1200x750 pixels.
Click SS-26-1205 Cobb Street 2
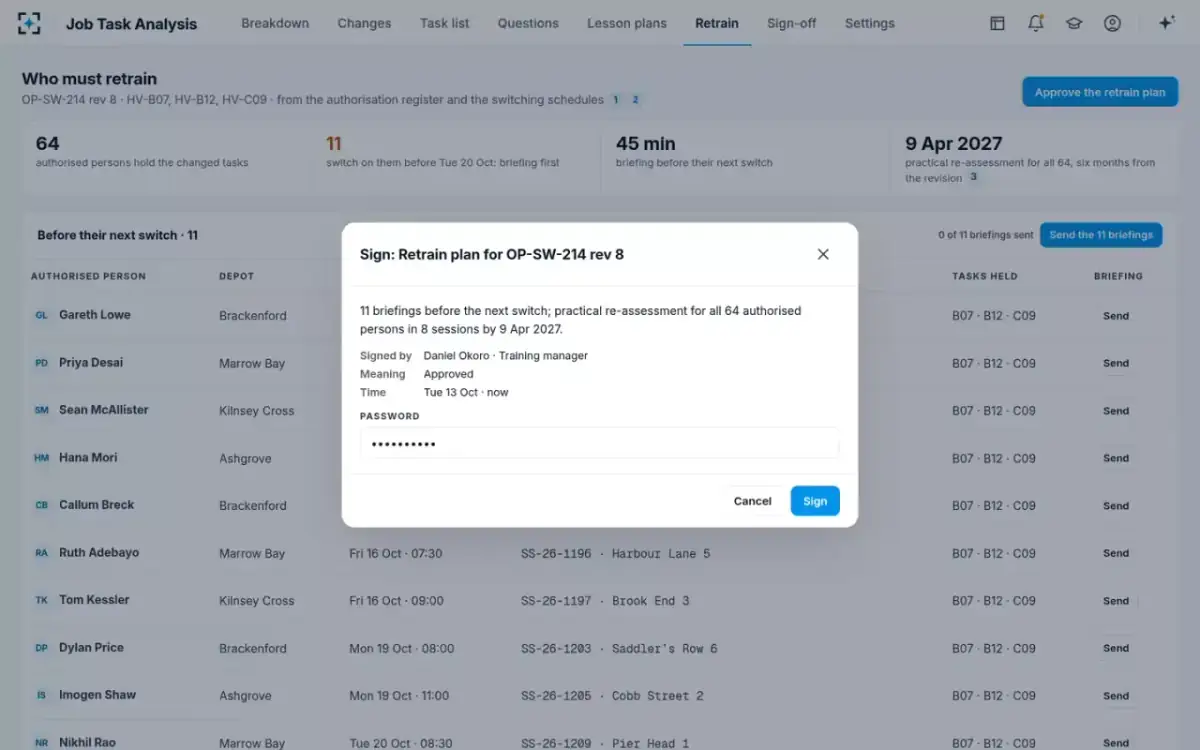click(x=612, y=696)
